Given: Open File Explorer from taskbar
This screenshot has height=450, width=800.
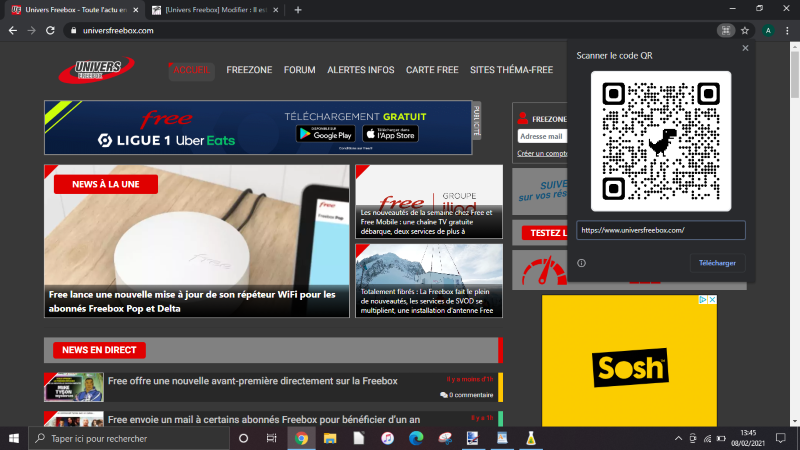Looking at the screenshot, I should 330,438.
